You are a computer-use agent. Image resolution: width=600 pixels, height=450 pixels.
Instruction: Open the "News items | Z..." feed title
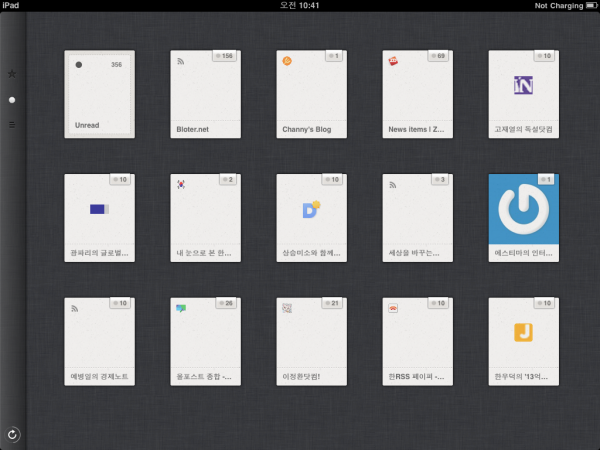(x=416, y=129)
